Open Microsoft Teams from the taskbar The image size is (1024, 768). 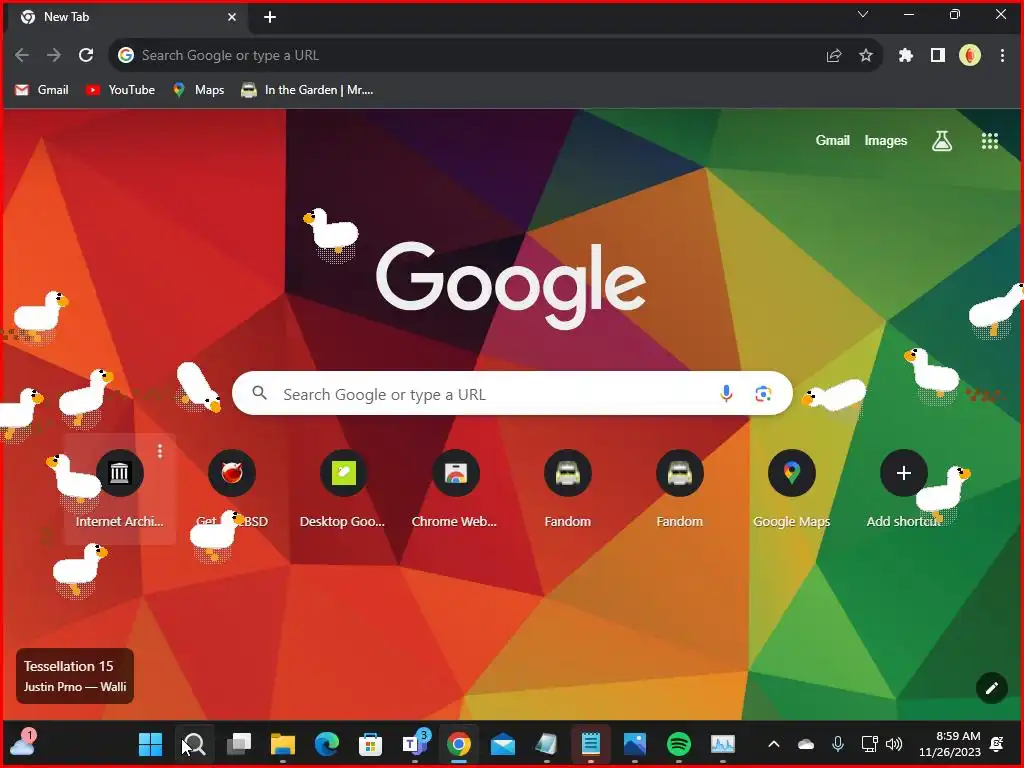point(415,743)
